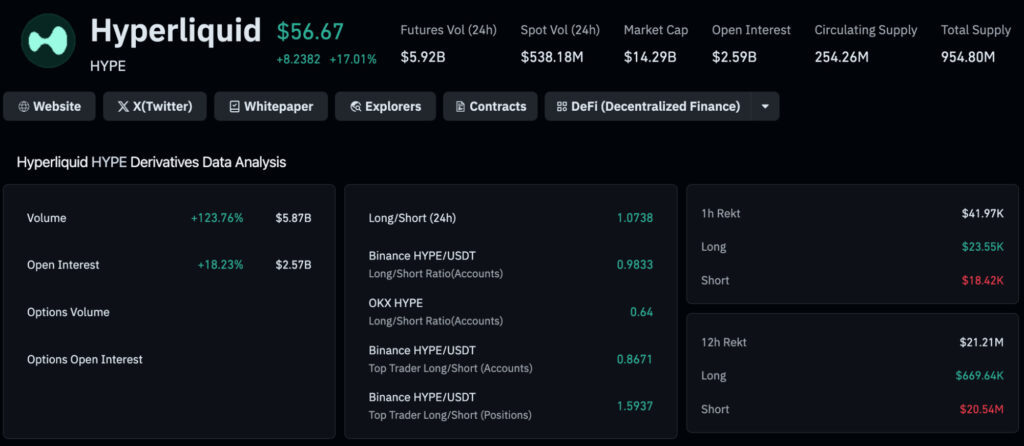Click the globe icon on Website button

(24, 106)
